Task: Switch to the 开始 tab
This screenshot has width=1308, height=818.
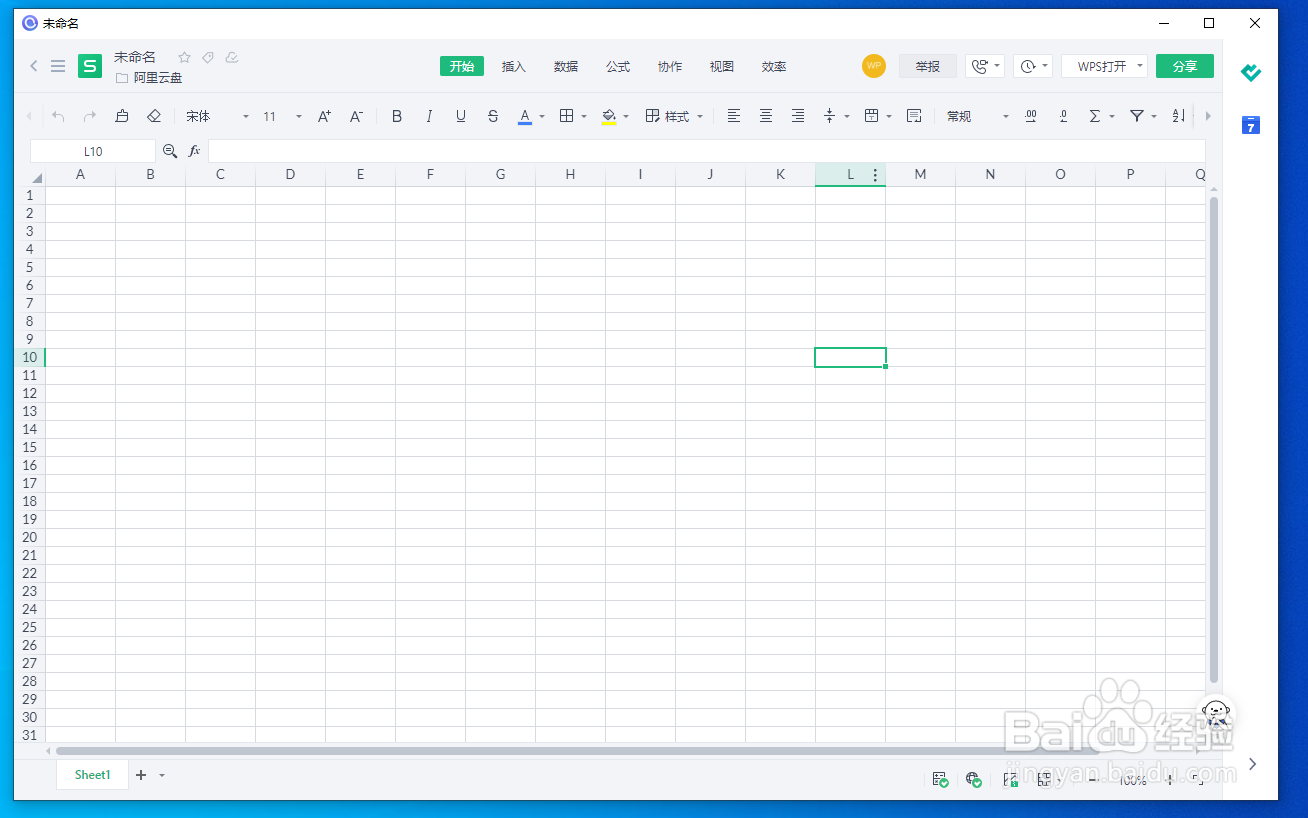Action: [462, 66]
